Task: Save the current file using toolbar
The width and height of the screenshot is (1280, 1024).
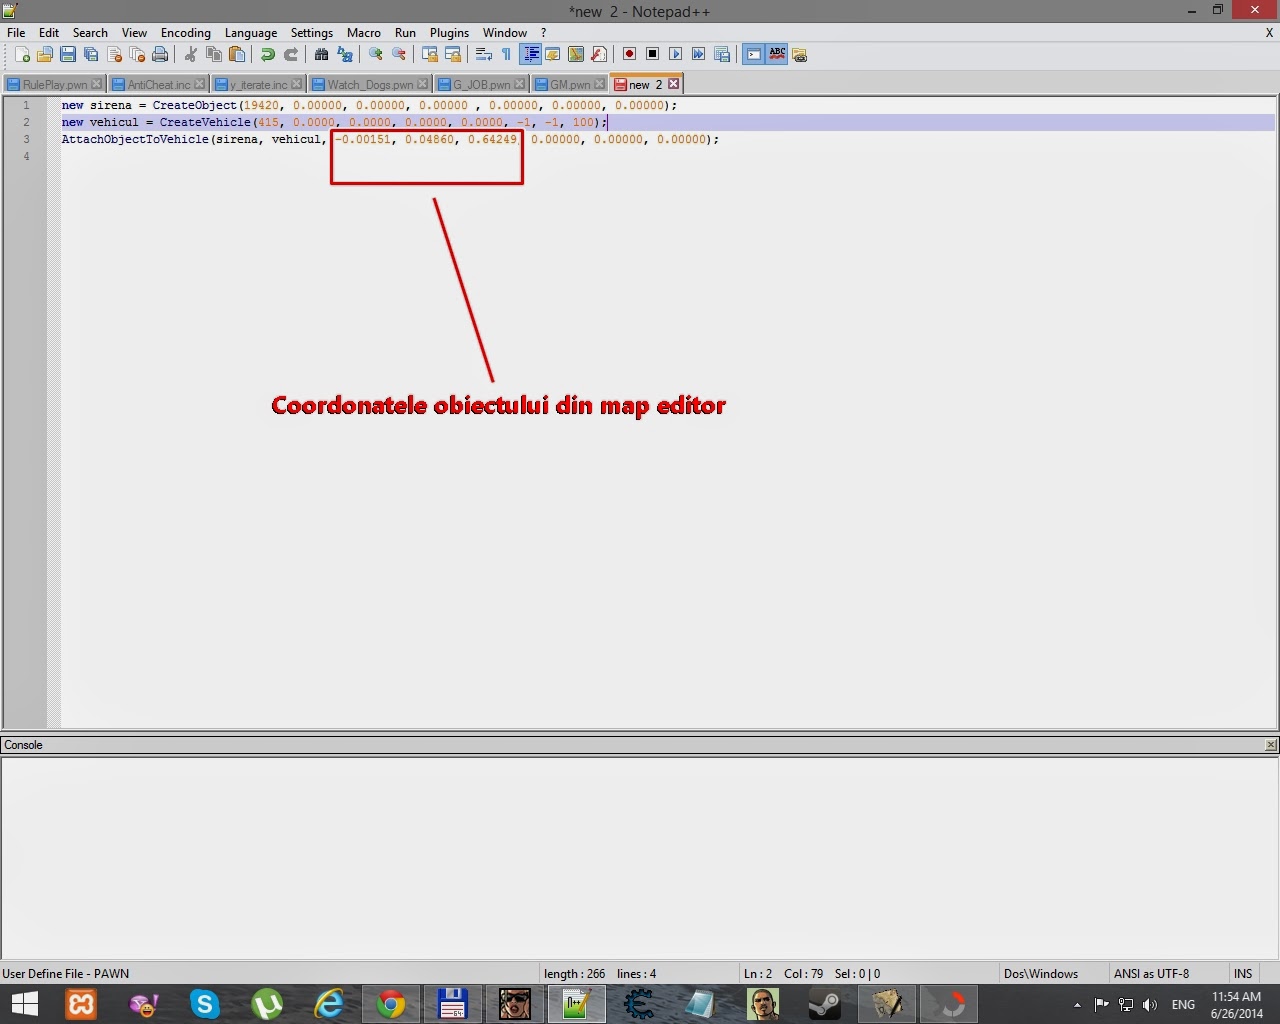Action: click(x=68, y=54)
